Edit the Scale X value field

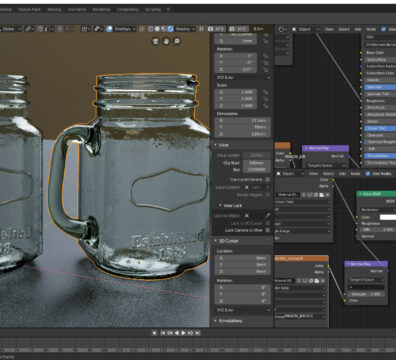(x=236, y=92)
